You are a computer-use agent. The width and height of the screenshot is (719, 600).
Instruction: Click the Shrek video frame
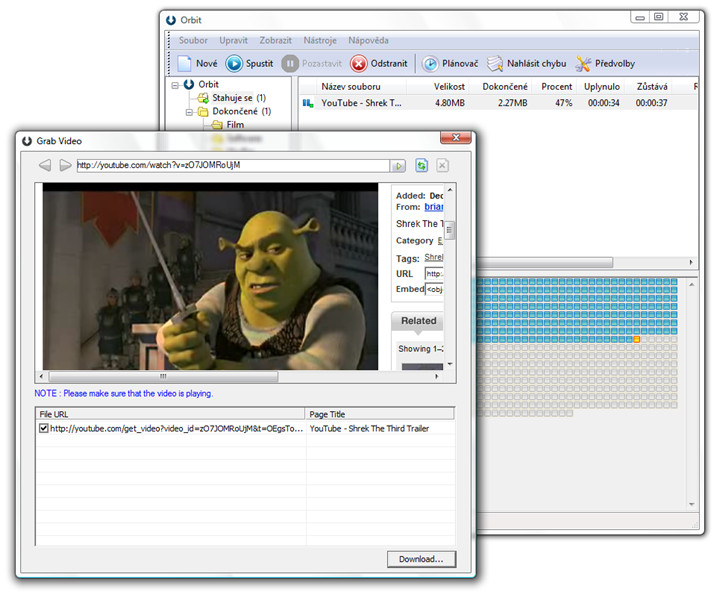click(210, 276)
